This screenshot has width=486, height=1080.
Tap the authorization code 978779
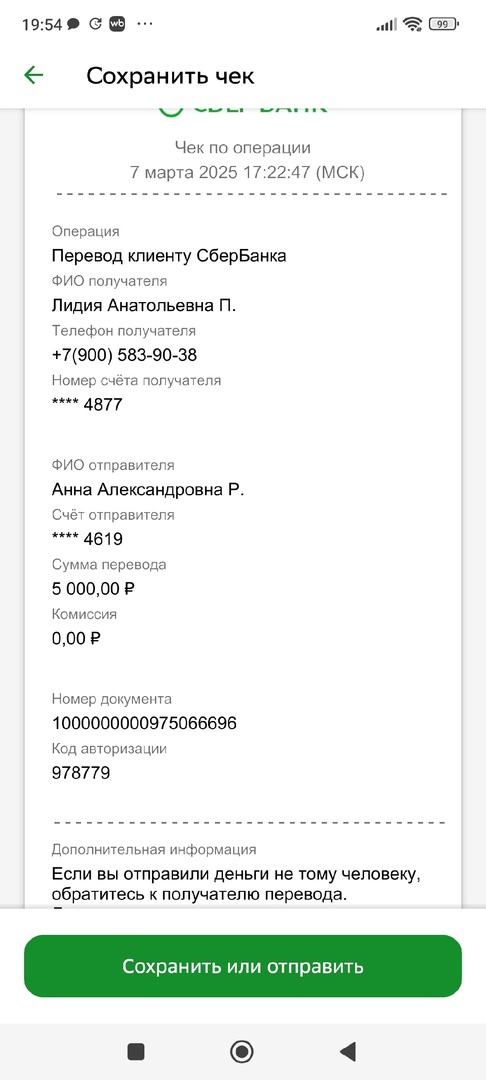(81, 773)
